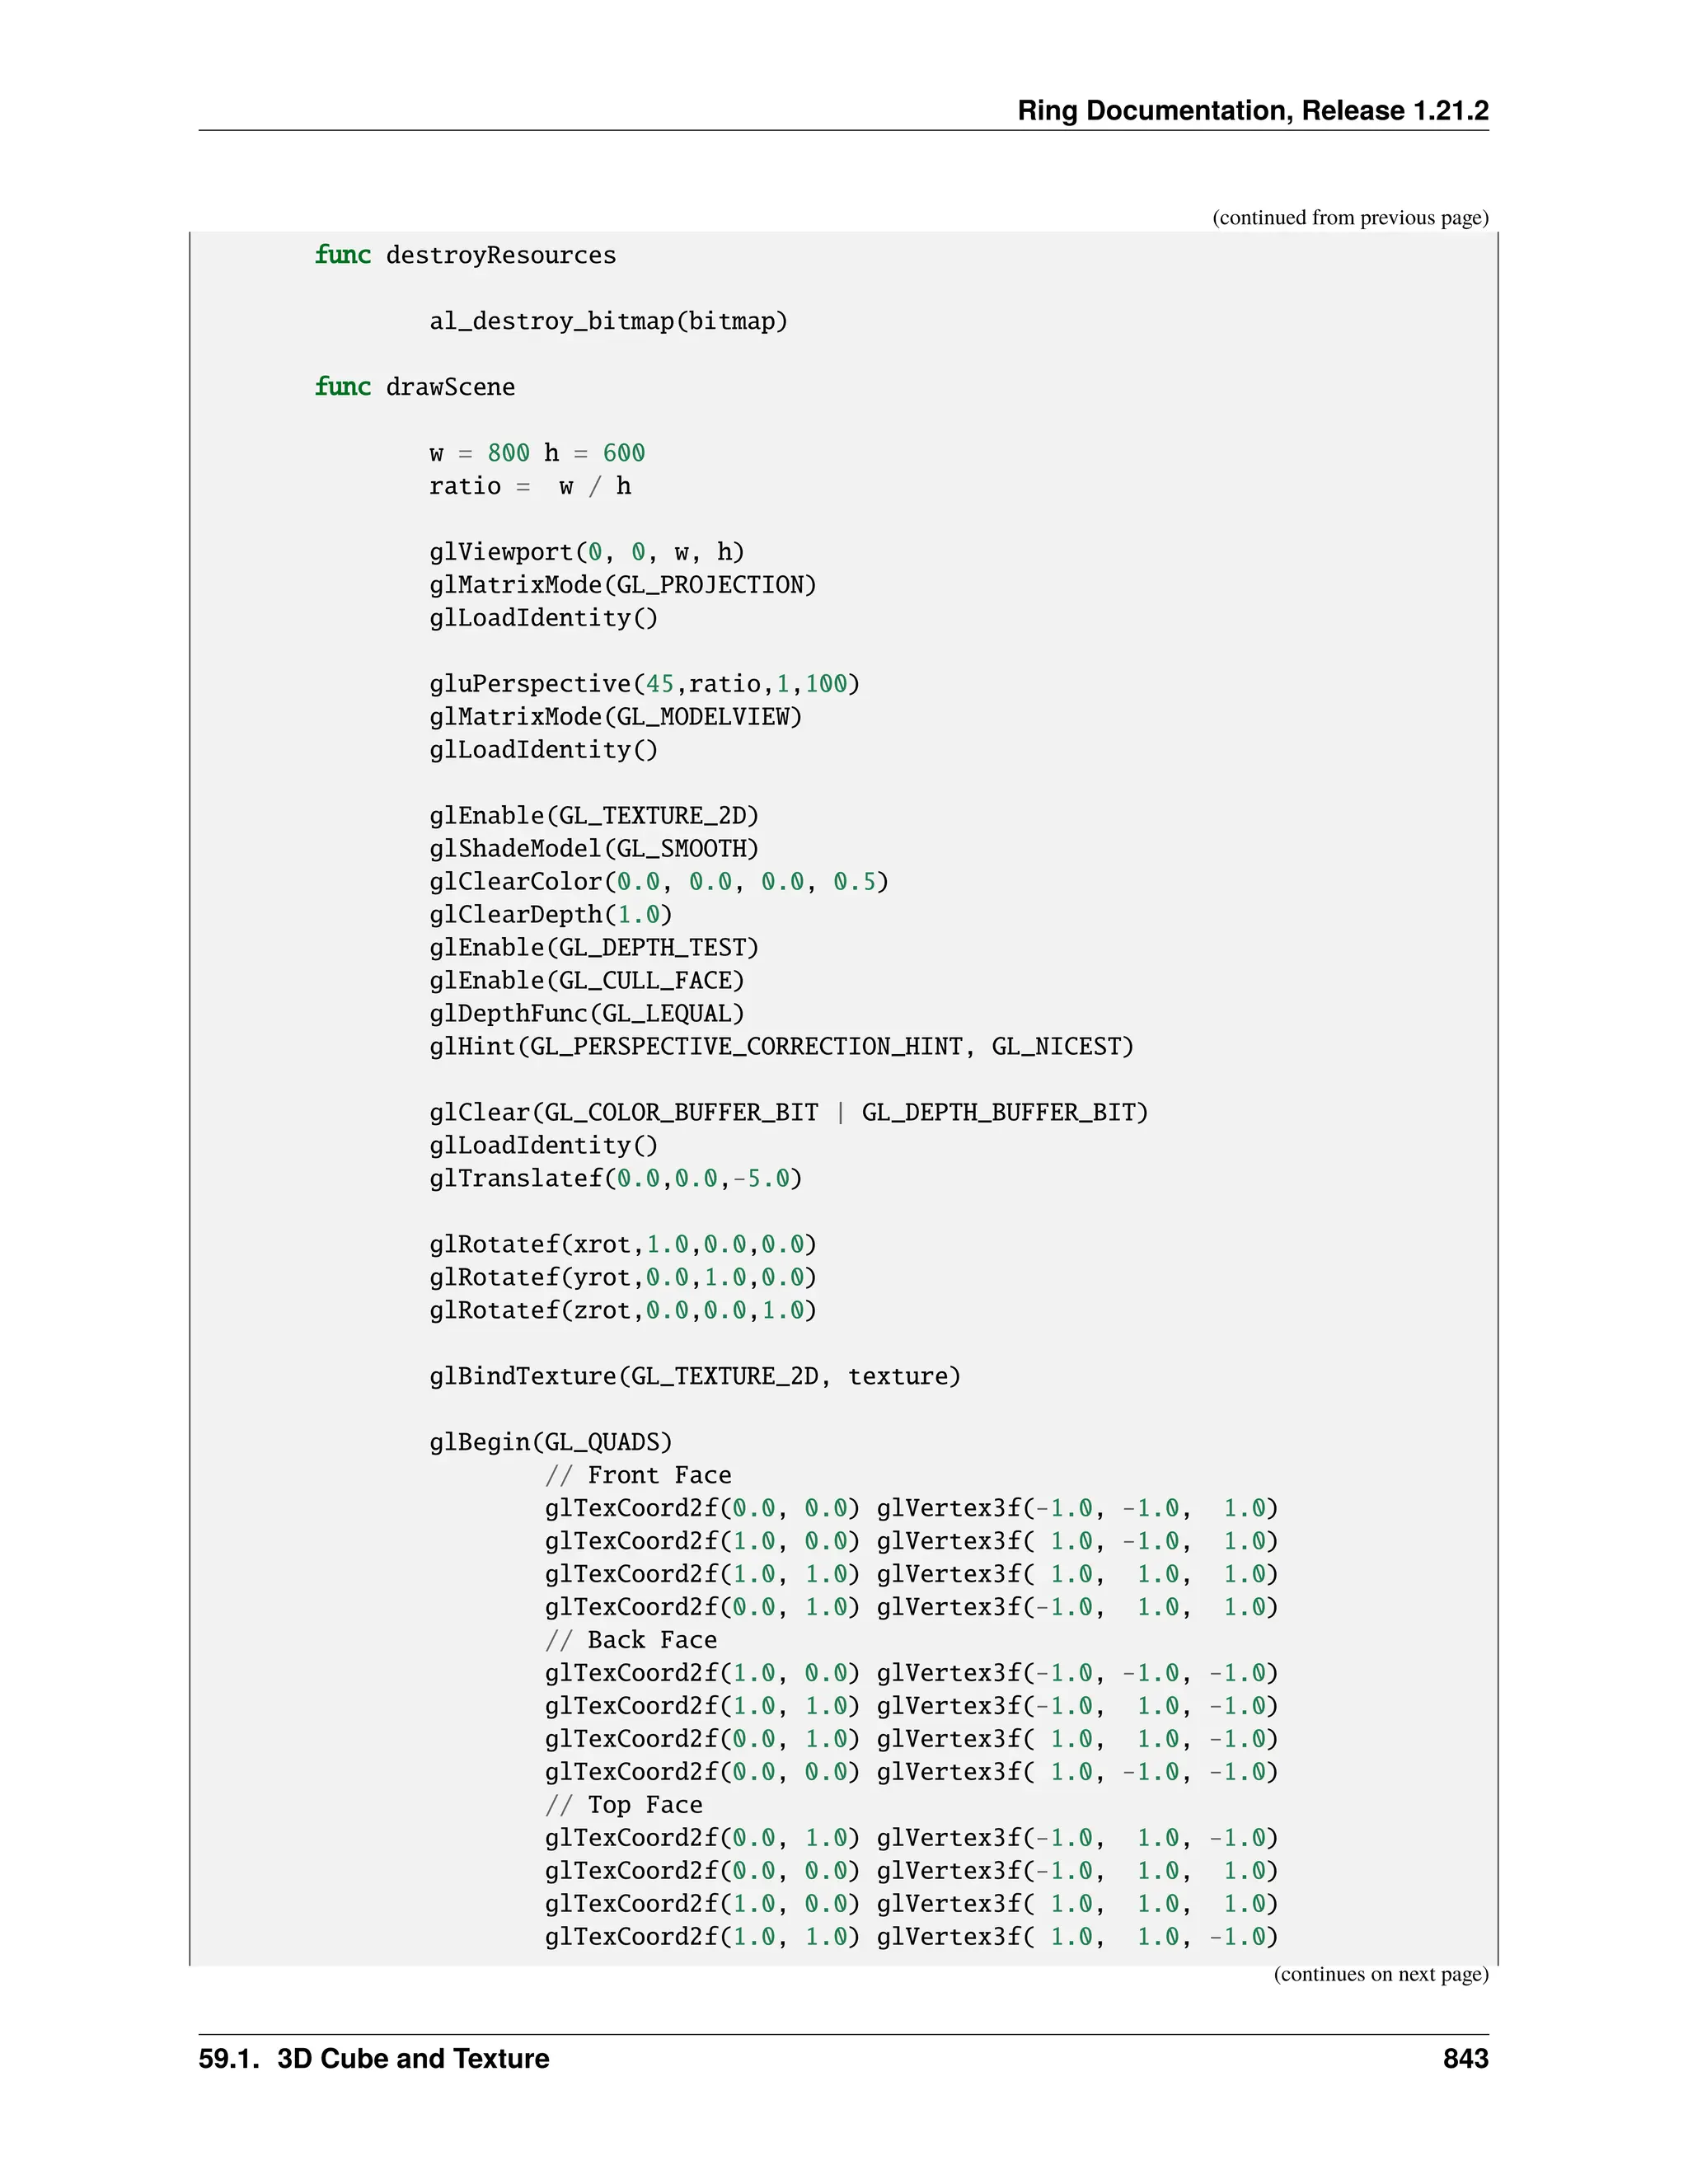Click the glViewport(0, 0, w, h) line
Screen dimensions: 1688x2184
point(587,552)
